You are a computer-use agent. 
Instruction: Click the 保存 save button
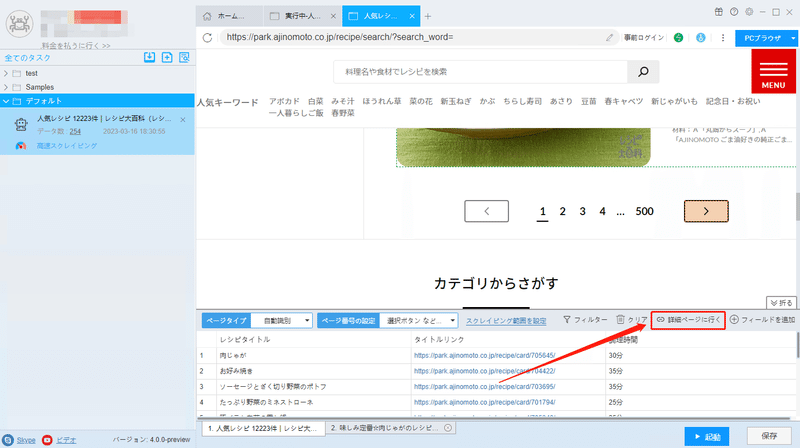pyautogui.click(x=769, y=436)
